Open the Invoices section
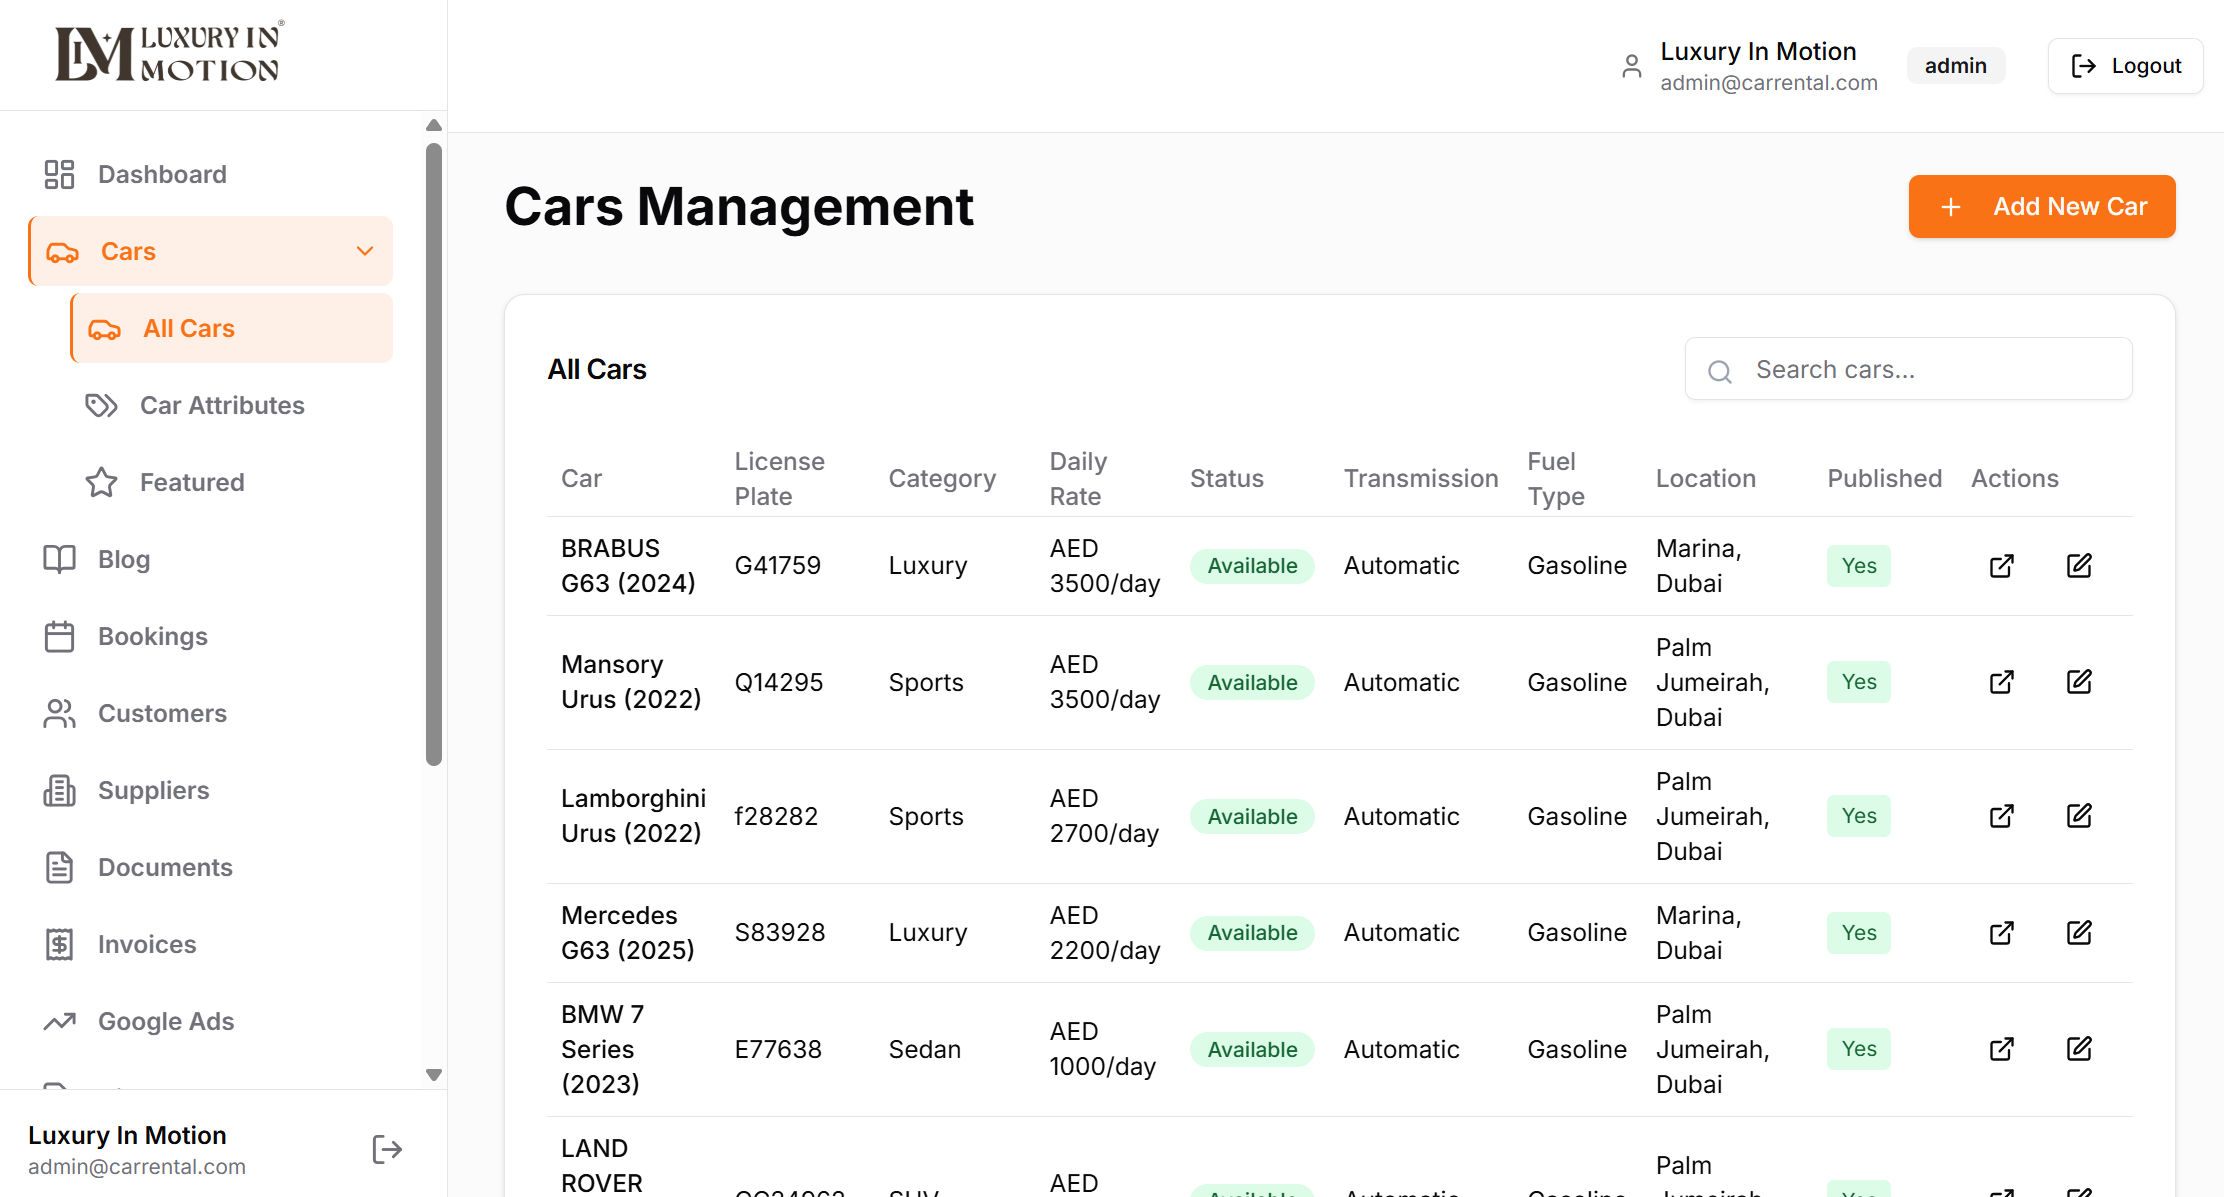The width and height of the screenshot is (2224, 1197). [x=146, y=944]
